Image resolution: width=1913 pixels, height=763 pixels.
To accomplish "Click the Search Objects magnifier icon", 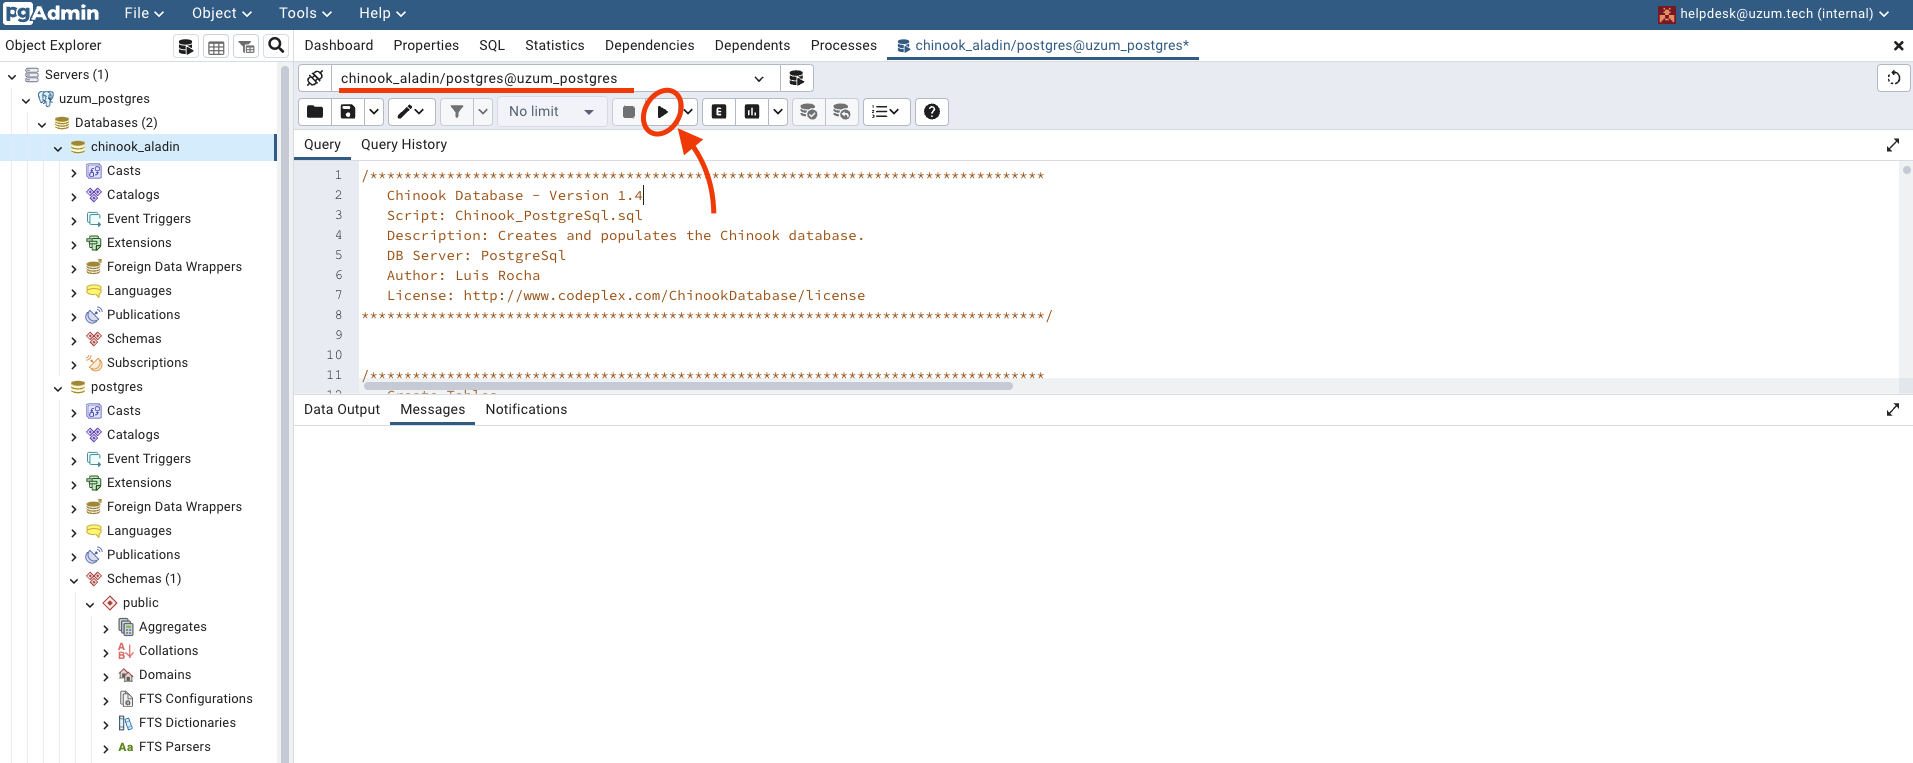I will (x=277, y=46).
